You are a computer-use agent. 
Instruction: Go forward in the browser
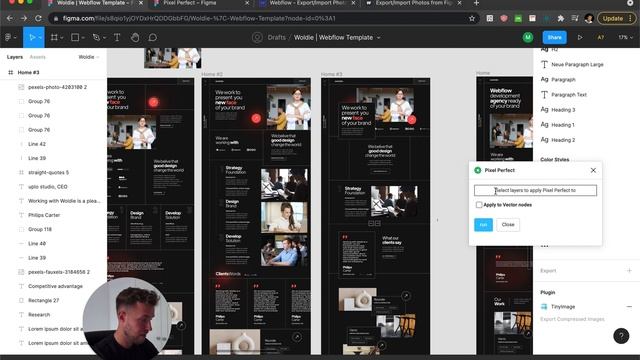(x=24, y=18)
